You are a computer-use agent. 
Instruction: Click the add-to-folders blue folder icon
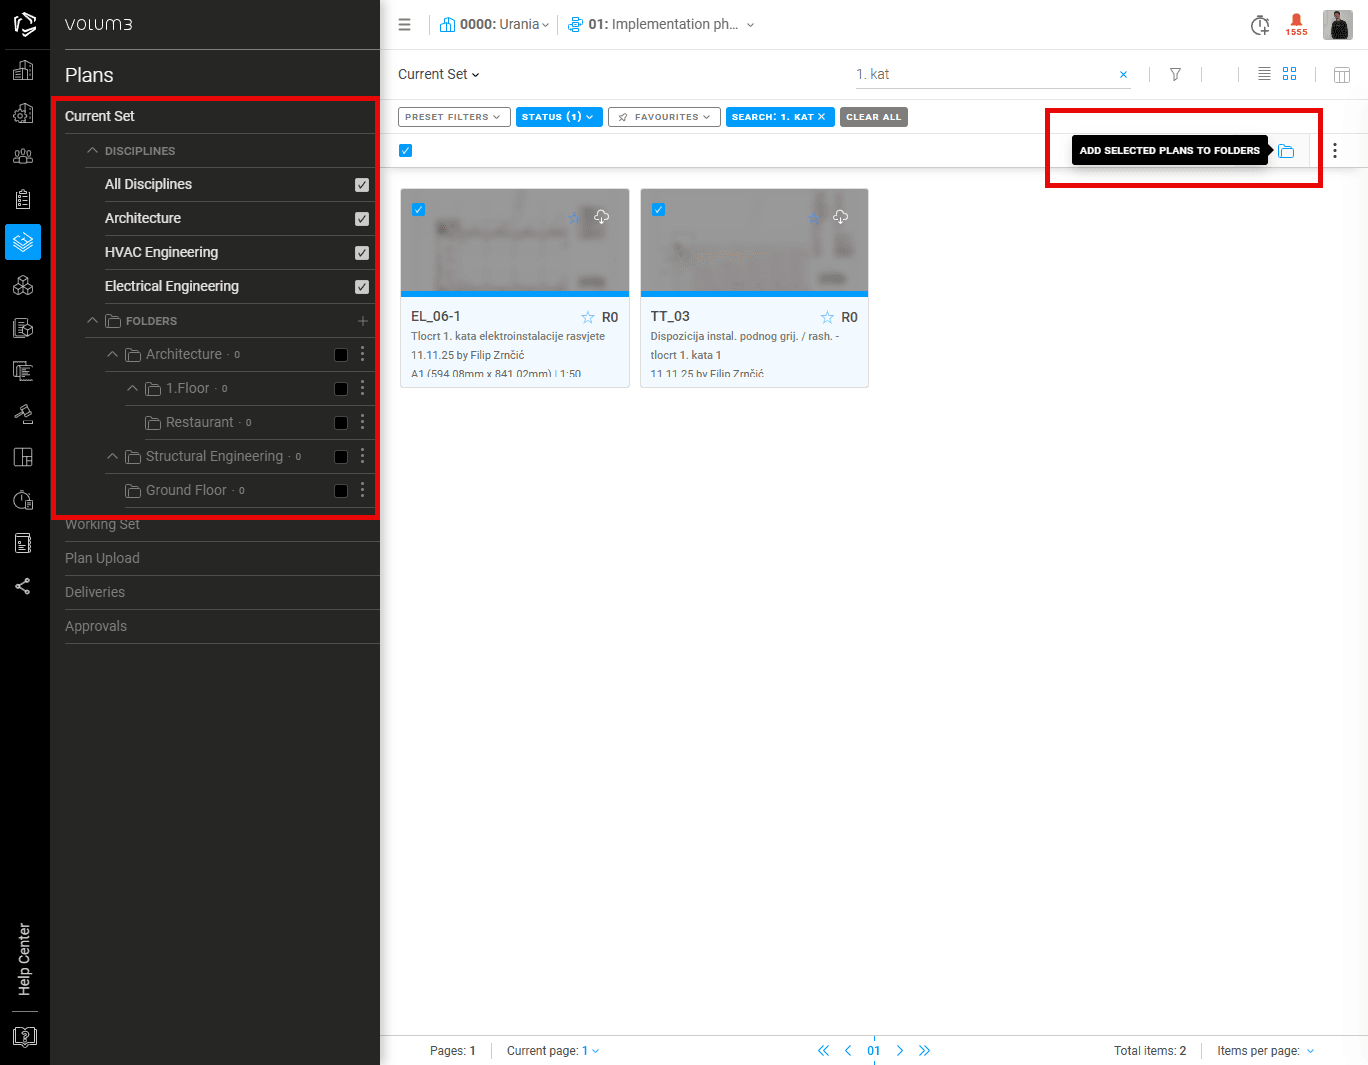1286,151
